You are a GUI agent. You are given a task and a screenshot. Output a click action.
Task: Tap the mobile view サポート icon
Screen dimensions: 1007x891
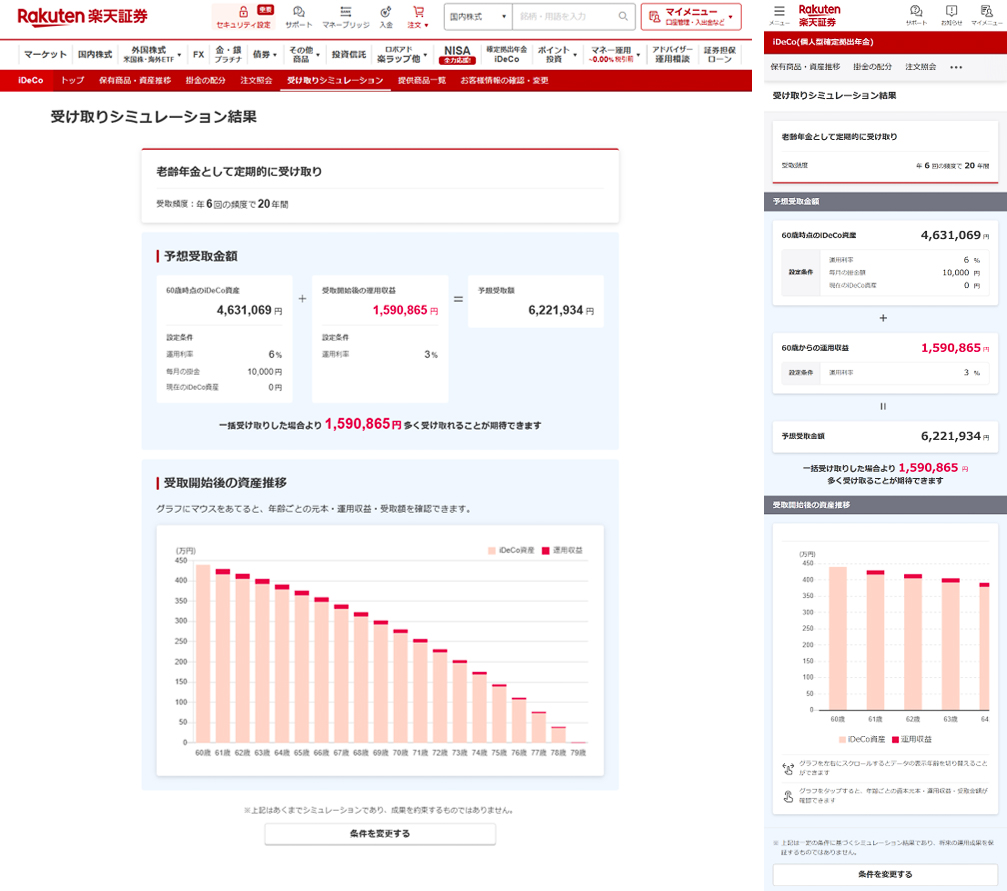point(916,11)
